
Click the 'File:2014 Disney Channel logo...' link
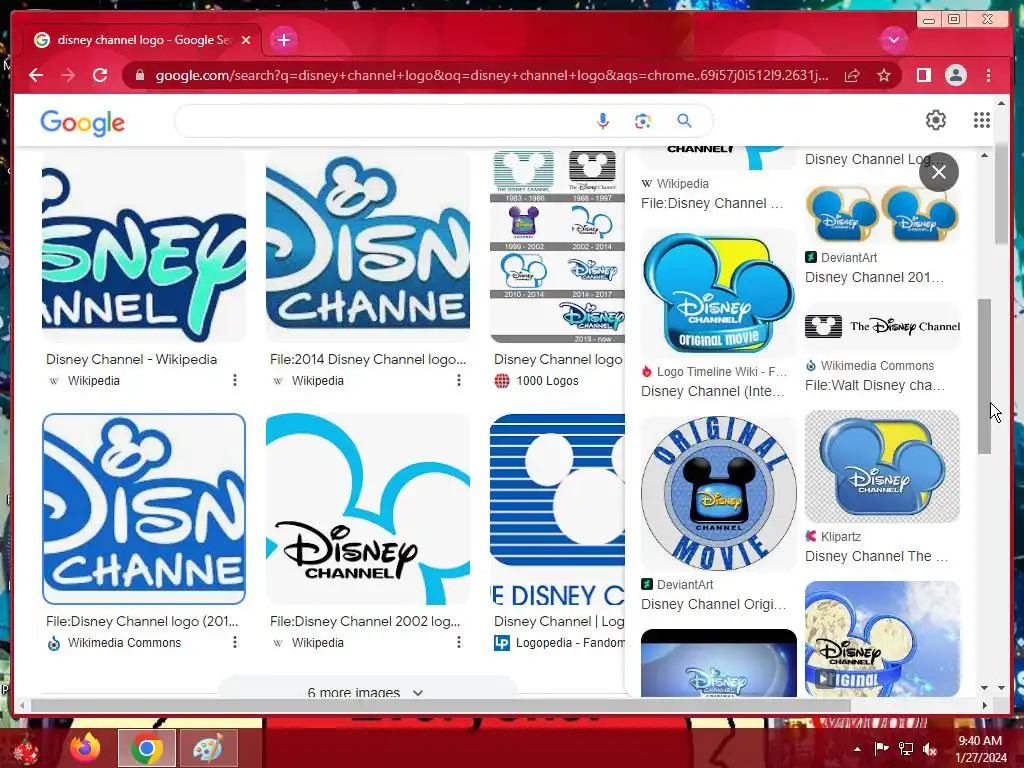click(x=368, y=359)
